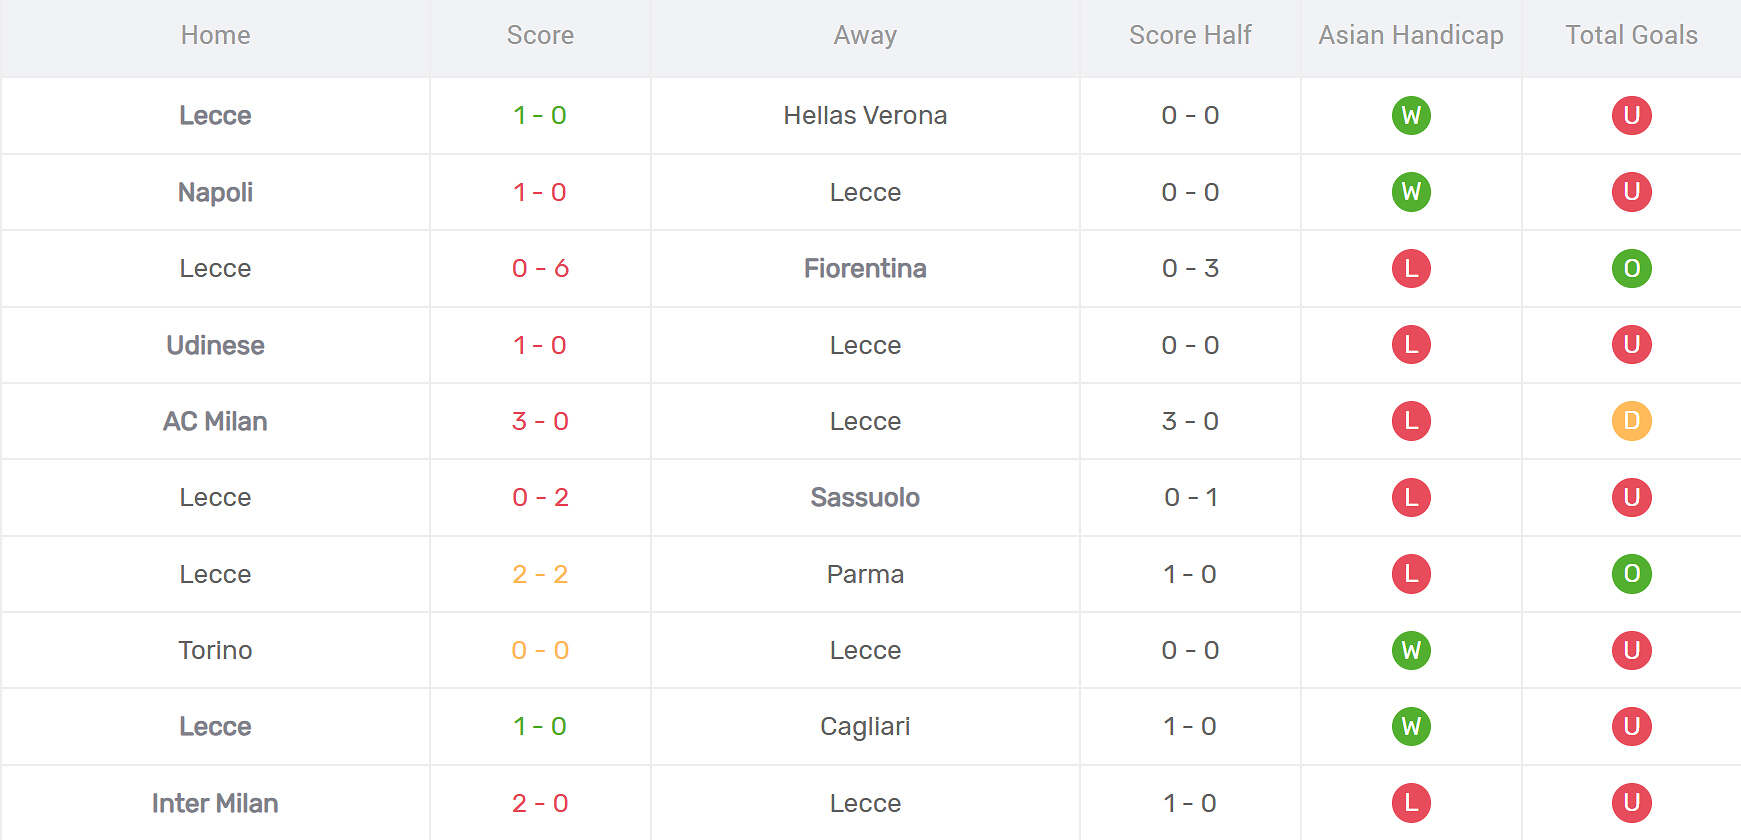
Task: Click the green W badge in Cagliari row
Action: click(1411, 726)
